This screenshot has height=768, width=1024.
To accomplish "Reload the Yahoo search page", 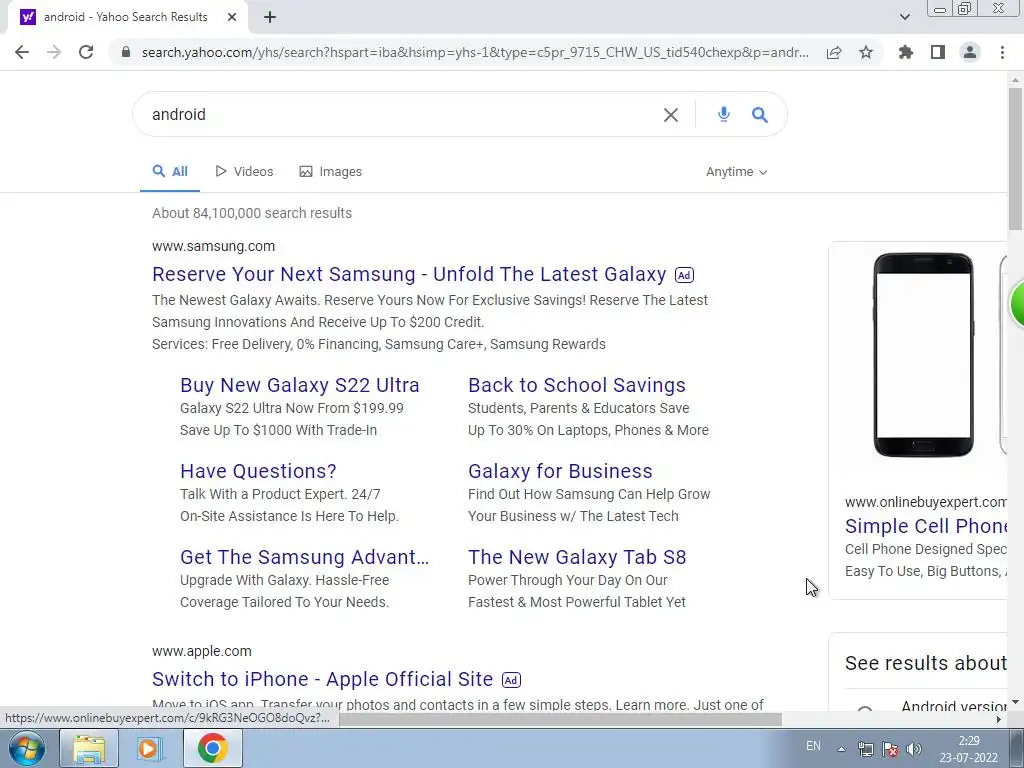I will click(86, 52).
